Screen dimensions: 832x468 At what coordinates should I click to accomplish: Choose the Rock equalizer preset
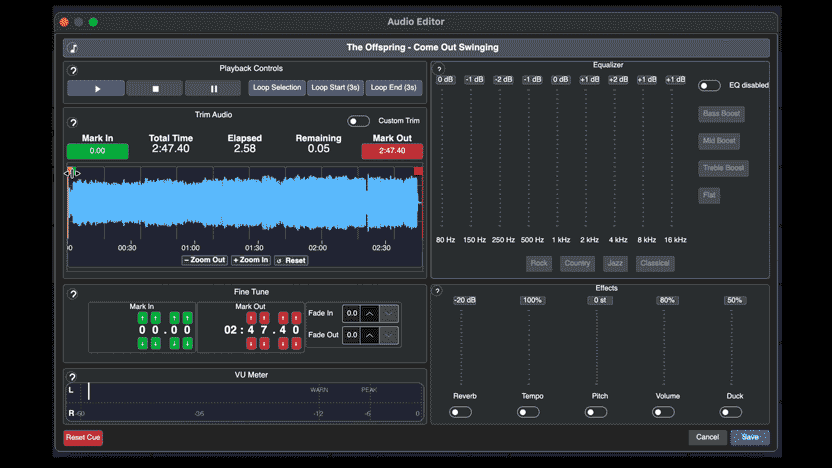coord(539,263)
